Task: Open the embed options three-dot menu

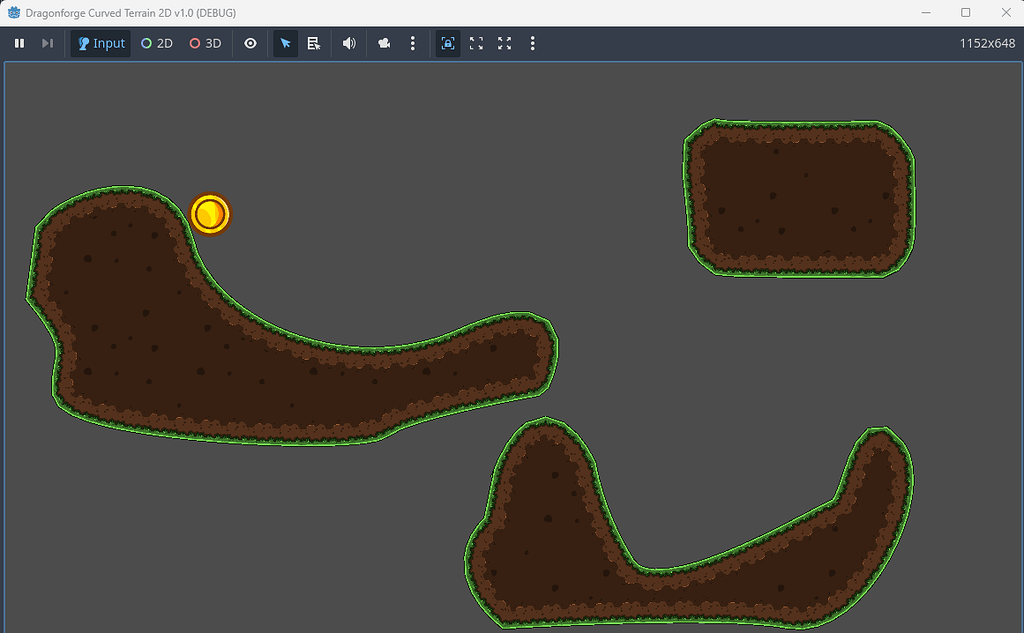Action: pos(532,43)
